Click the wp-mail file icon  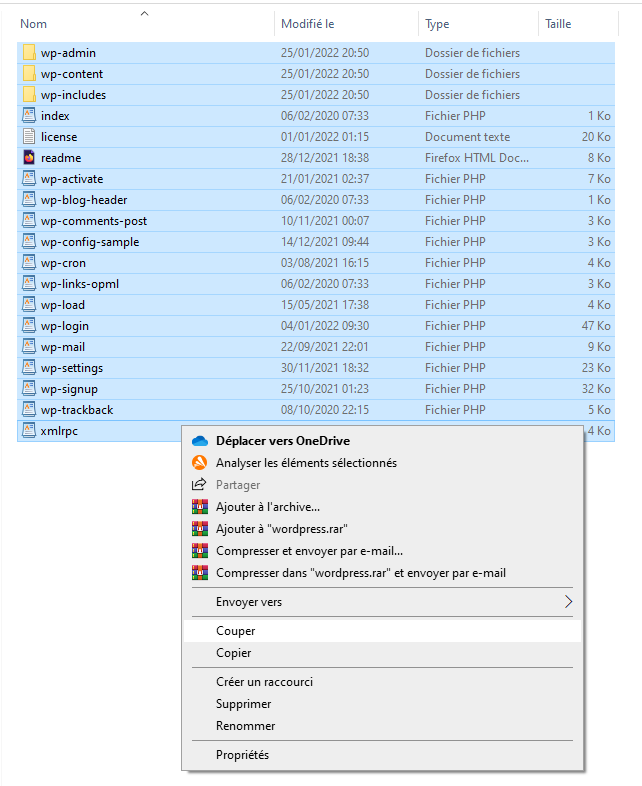click(29, 347)
